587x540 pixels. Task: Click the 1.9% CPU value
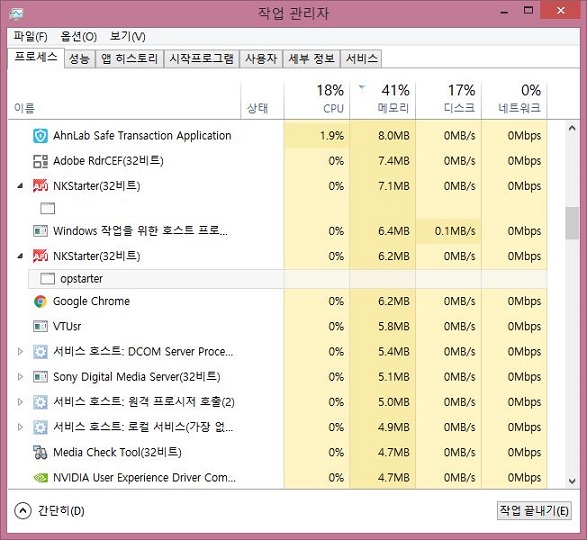pyautogui.click(x=332, y=136)
